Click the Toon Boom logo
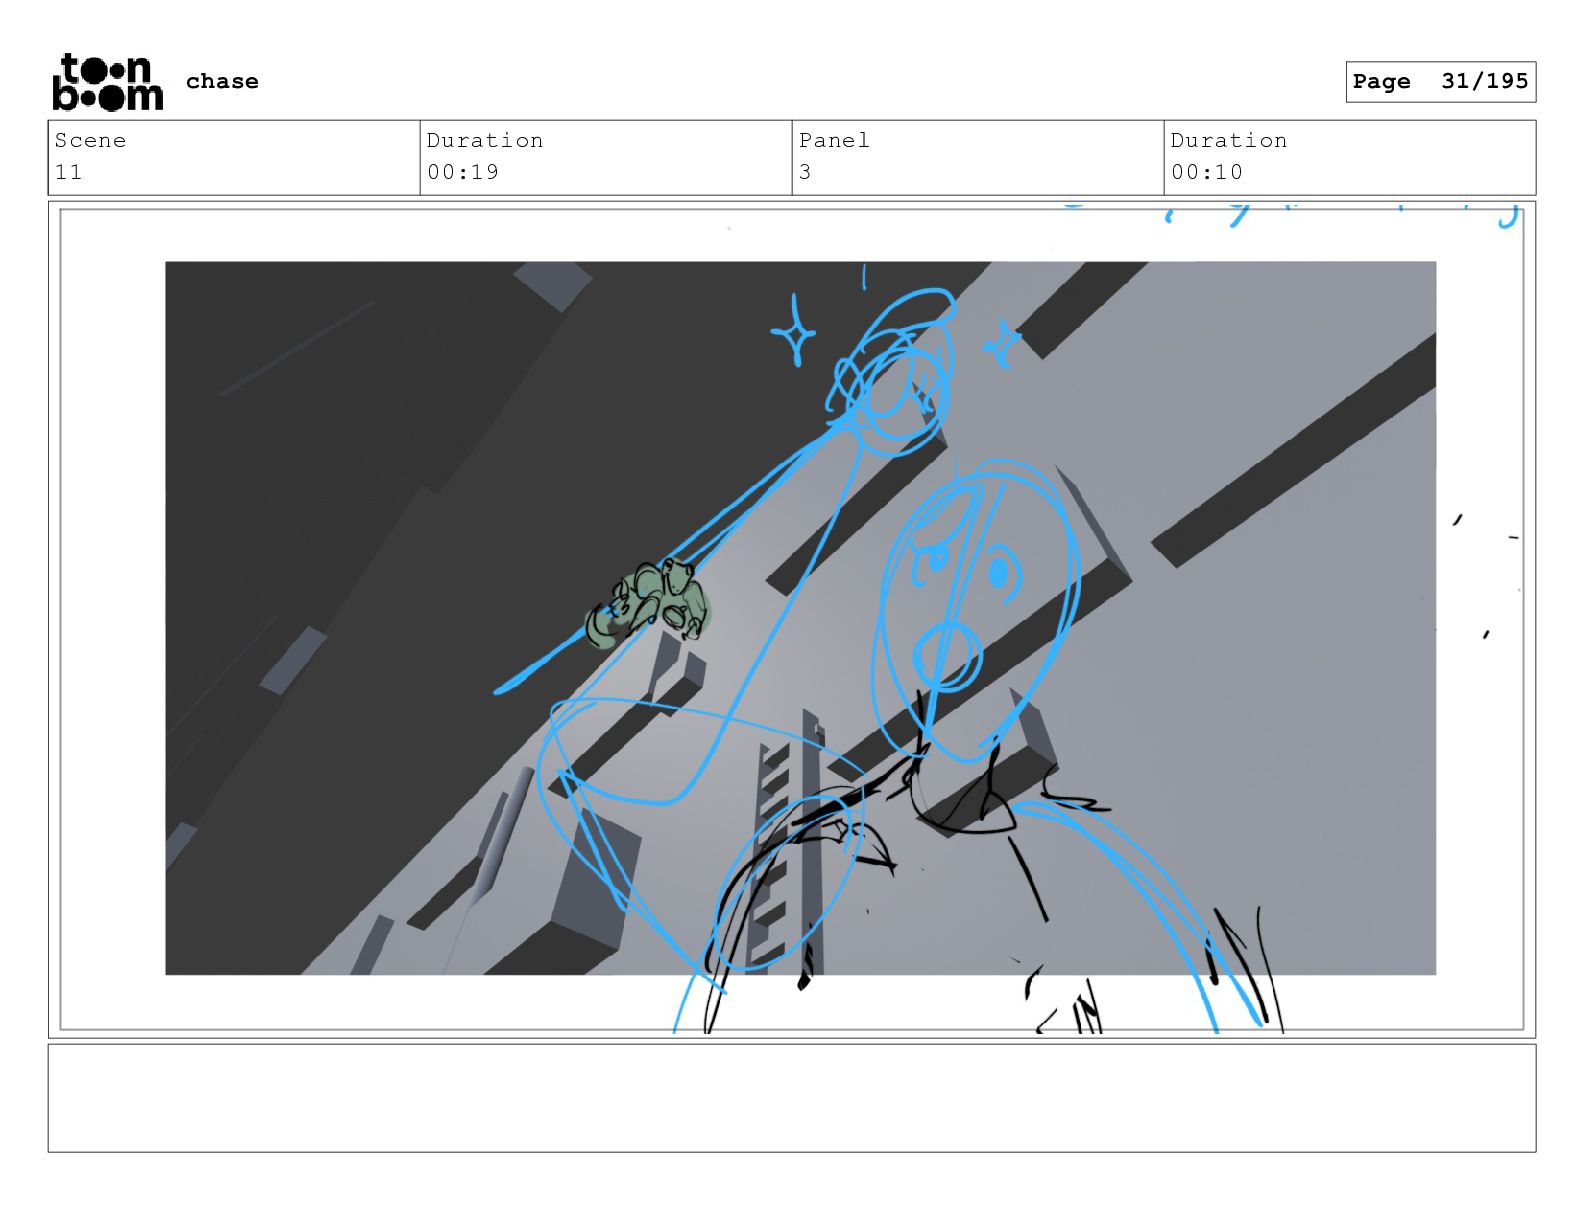Viewport: 1584px width, 1224px height. click(x=107, y=82)
